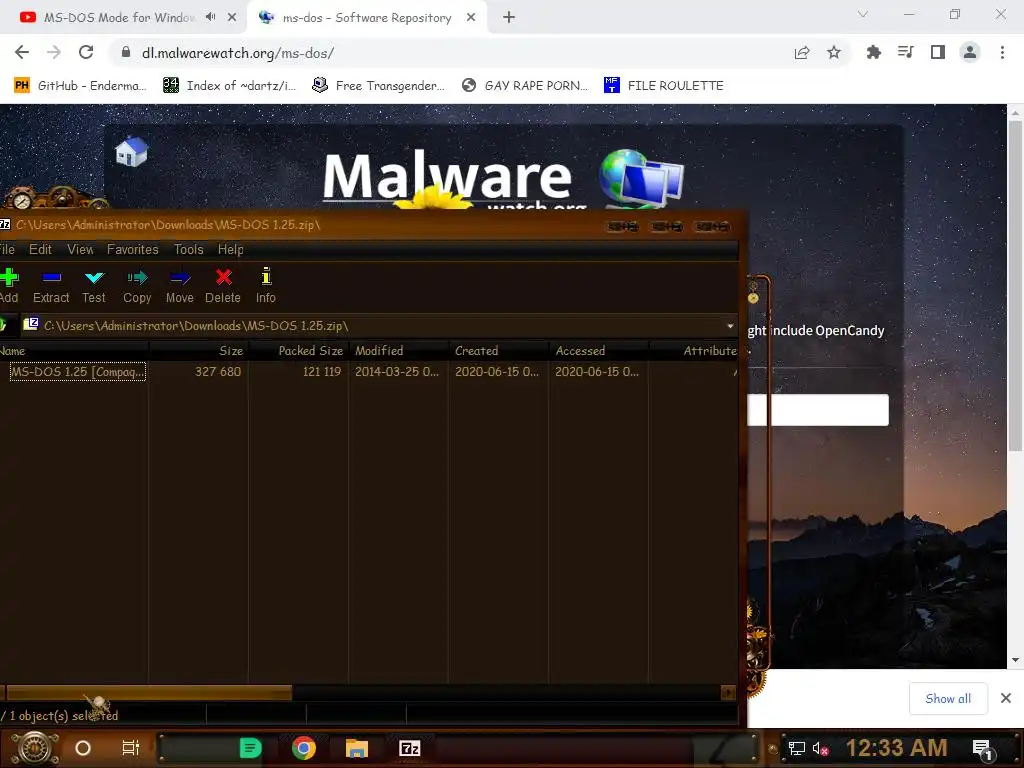Sort by the Size column header
The height and width of the screenshot is (768, 1024).
pos(199,351)
